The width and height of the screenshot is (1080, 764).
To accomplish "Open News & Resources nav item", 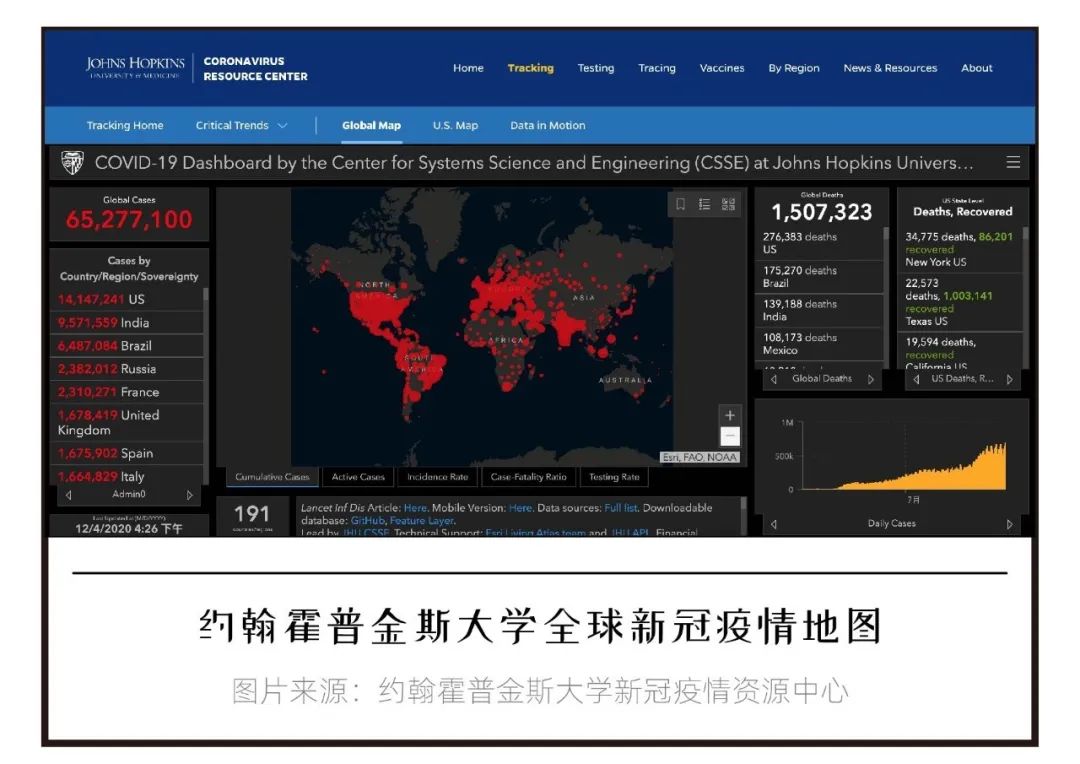I will tap(891, 68).
